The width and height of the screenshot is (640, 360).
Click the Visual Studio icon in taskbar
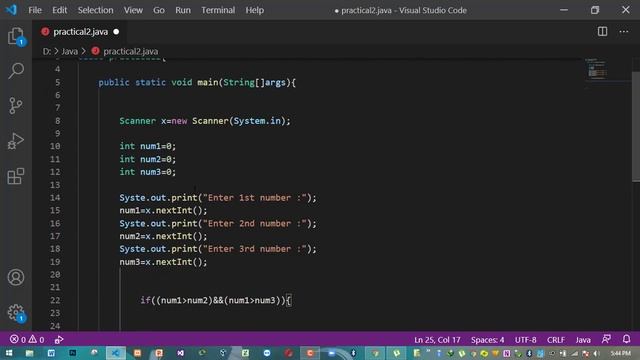tap(180, 353)
